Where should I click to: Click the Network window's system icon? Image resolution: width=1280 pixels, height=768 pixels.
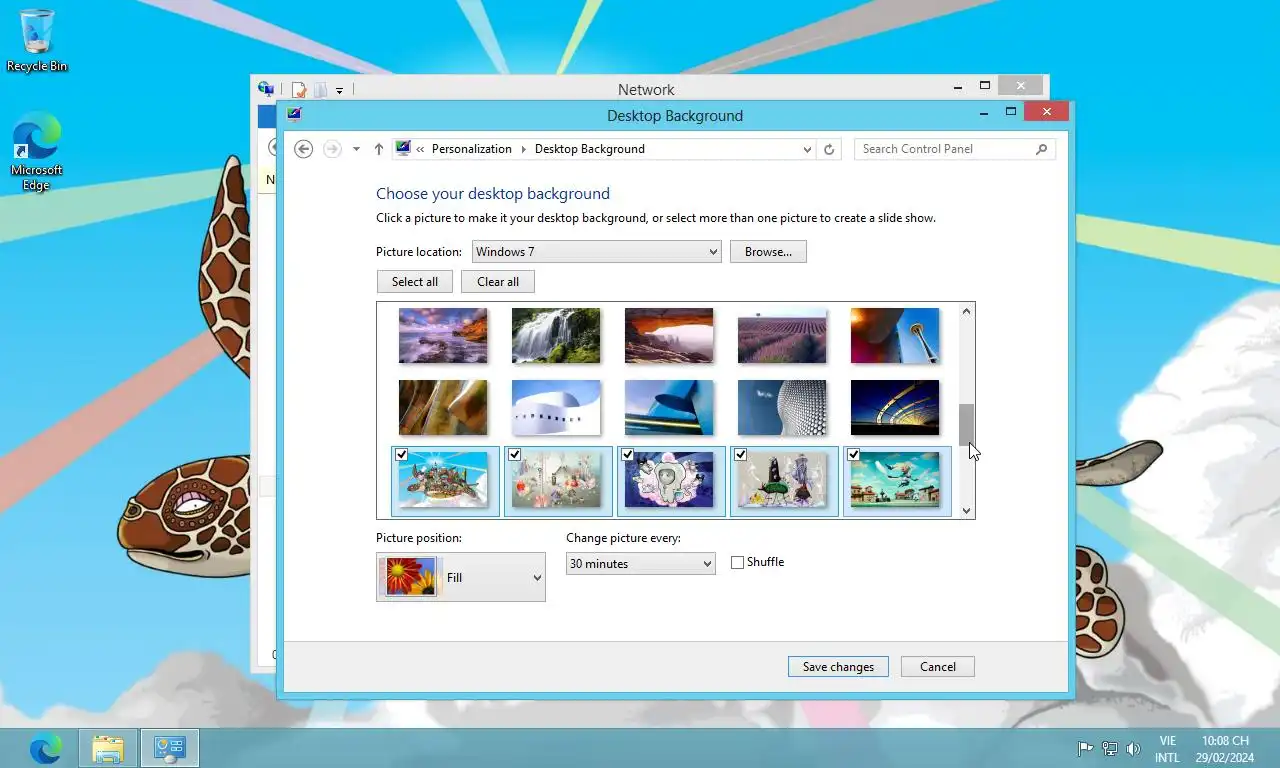point(265,89)
